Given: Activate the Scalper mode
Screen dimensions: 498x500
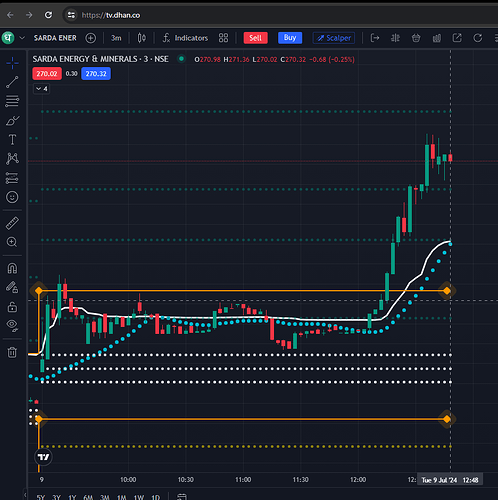Looking at the screenshot, I should 334,38.
